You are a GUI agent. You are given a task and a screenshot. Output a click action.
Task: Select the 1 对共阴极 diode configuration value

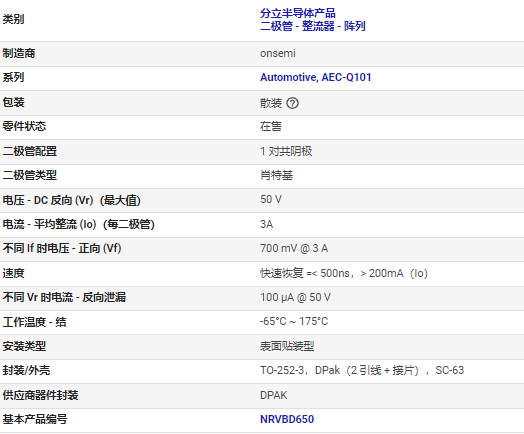(x=286, y=151)
